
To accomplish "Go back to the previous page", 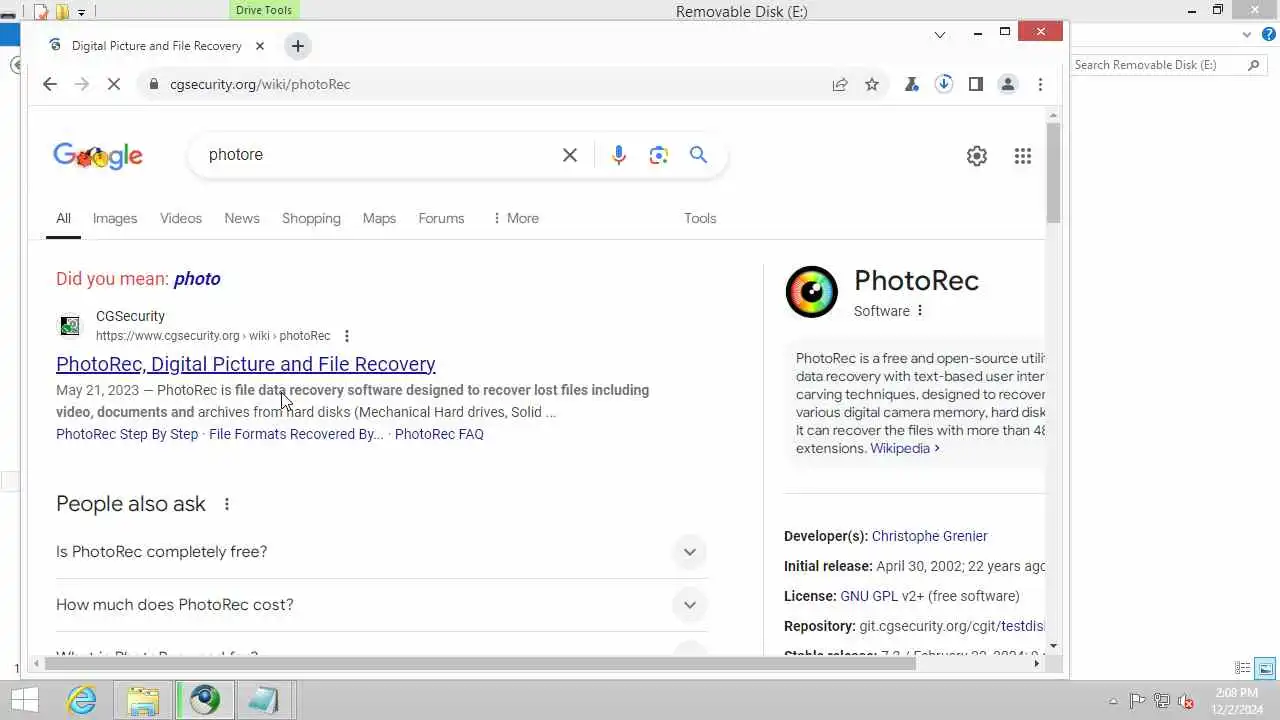I will (x=50, y=84).
